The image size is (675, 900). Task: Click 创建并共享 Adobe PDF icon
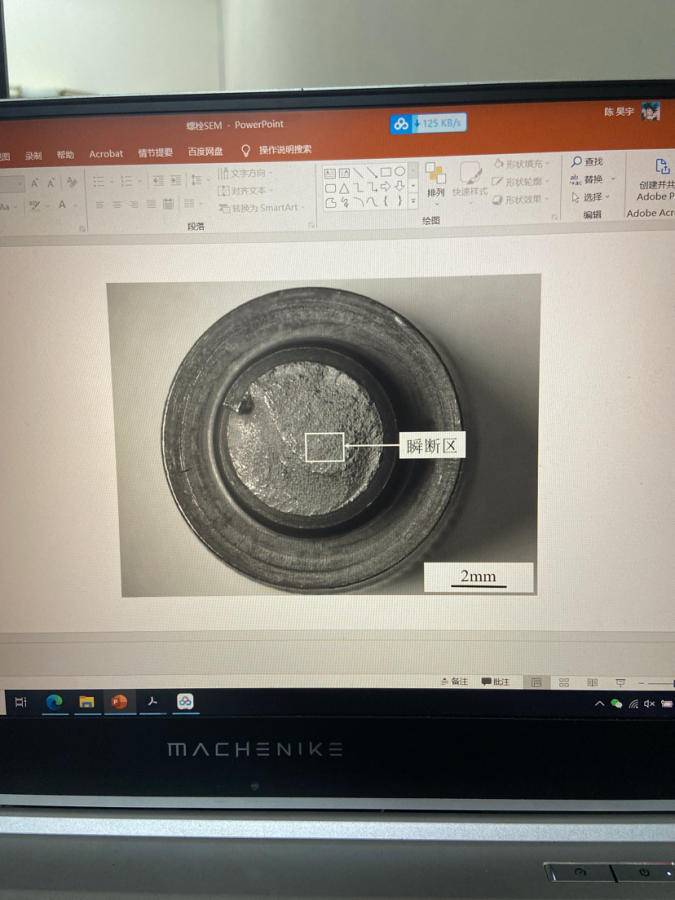tap(660, 177)
